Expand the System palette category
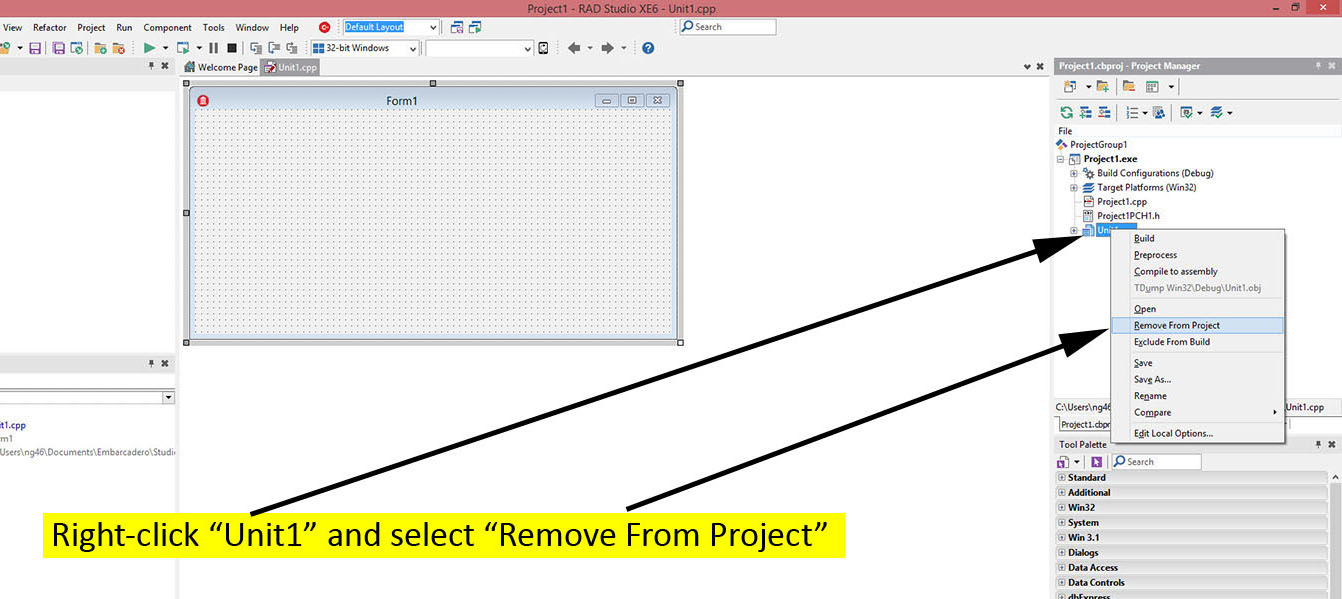 coord(1062,523)
